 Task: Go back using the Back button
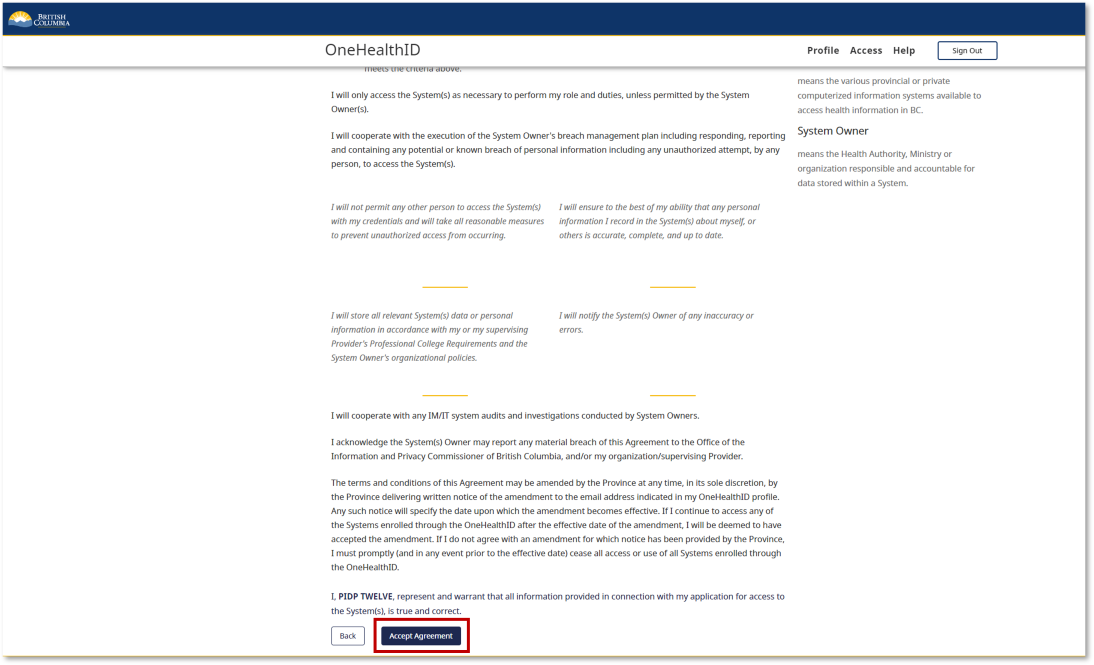tap(347, 636)
